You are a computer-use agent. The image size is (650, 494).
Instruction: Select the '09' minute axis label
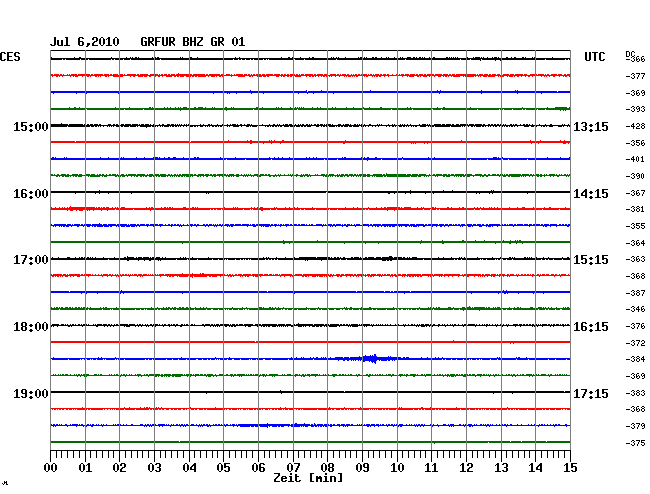362,468
